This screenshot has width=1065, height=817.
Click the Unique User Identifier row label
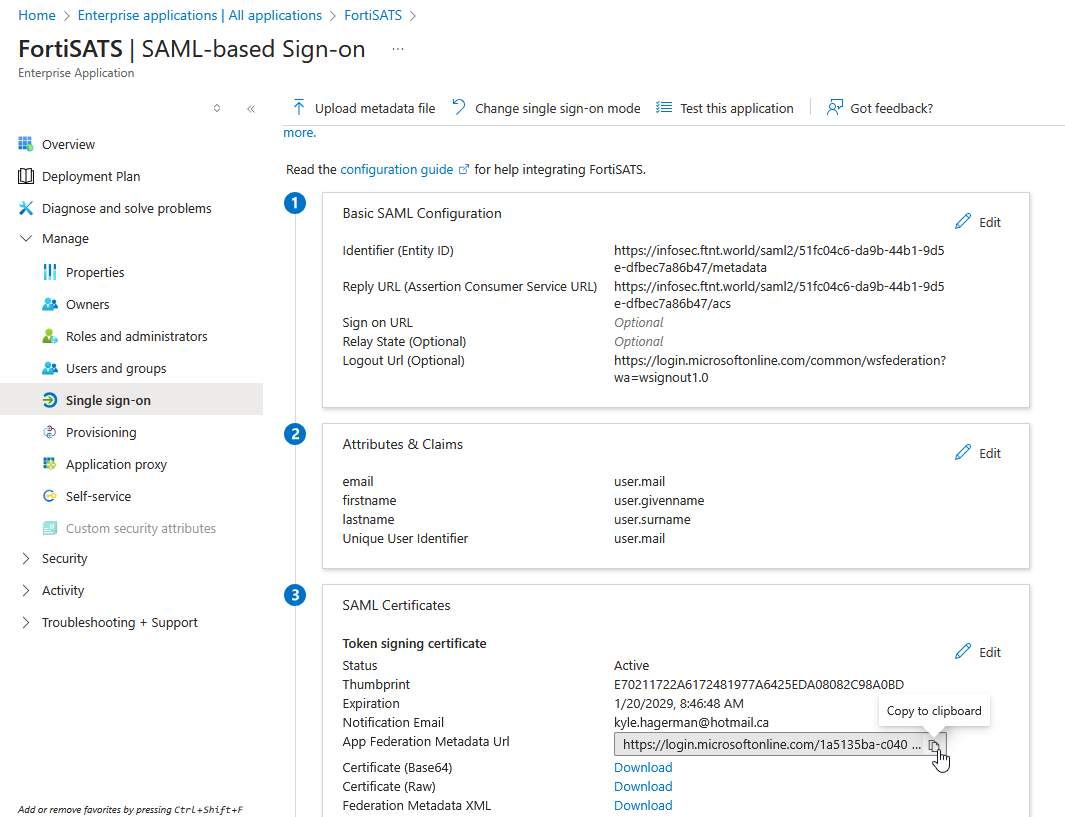(x=405, y=539)
